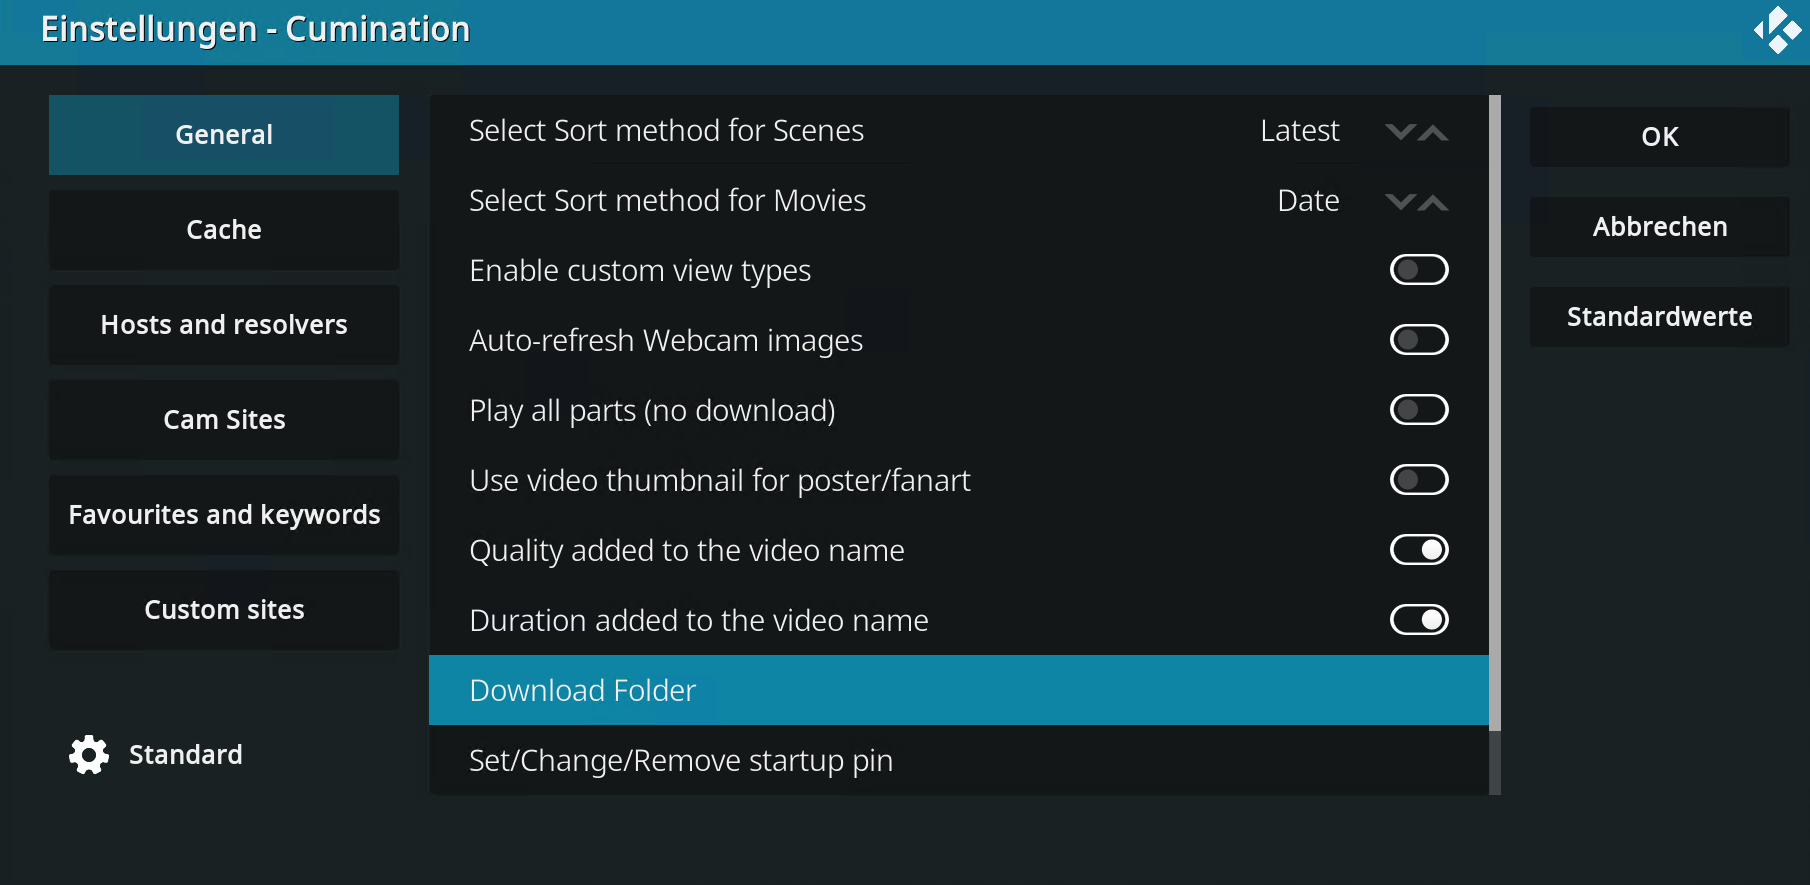Click Abbrechen to cancel
Image resolution: width=1810 pixels, height=885 pixels.
coord(1659,227)
